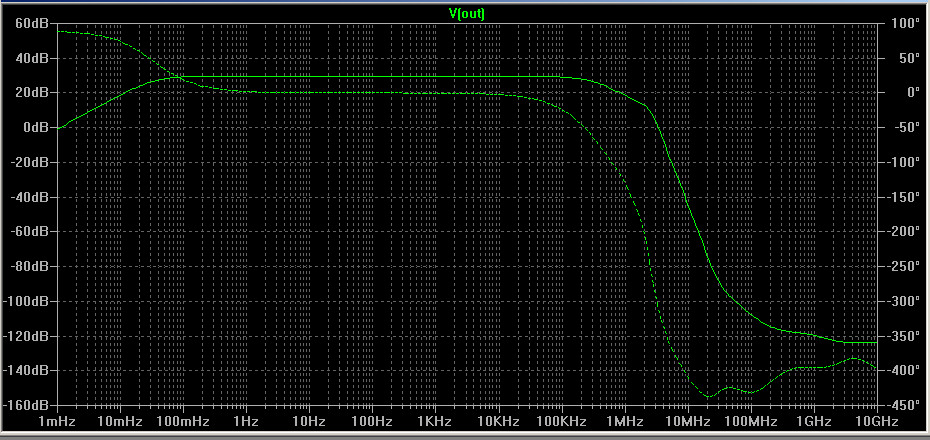Image resolution: width=930 pixels, height=440 pixels.
Task: Click the V(out) trace label
Action: point(466,14)
